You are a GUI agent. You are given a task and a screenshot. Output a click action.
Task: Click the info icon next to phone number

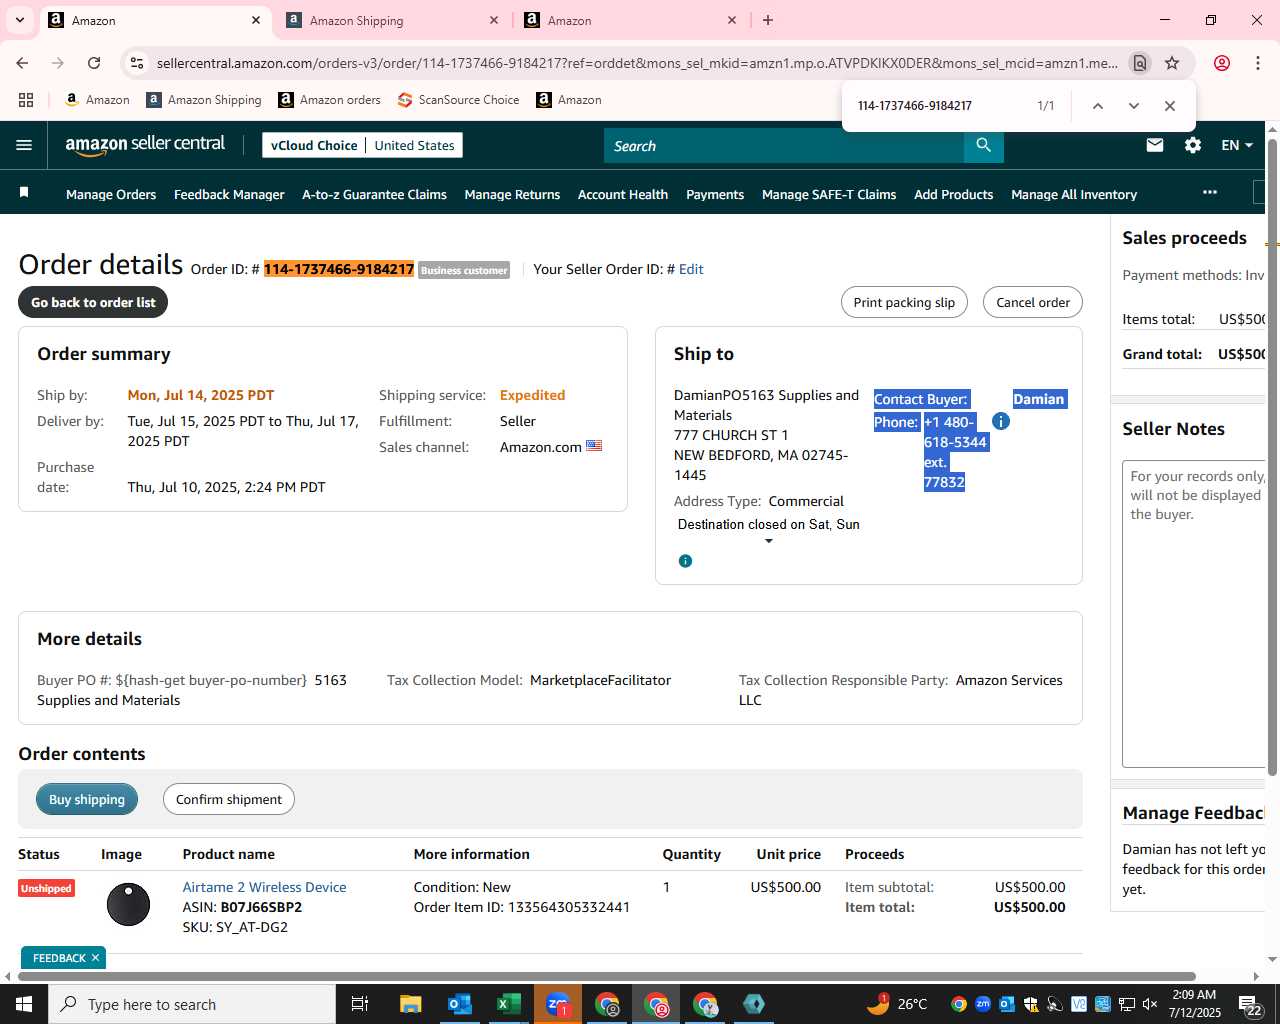[1001, 421]
